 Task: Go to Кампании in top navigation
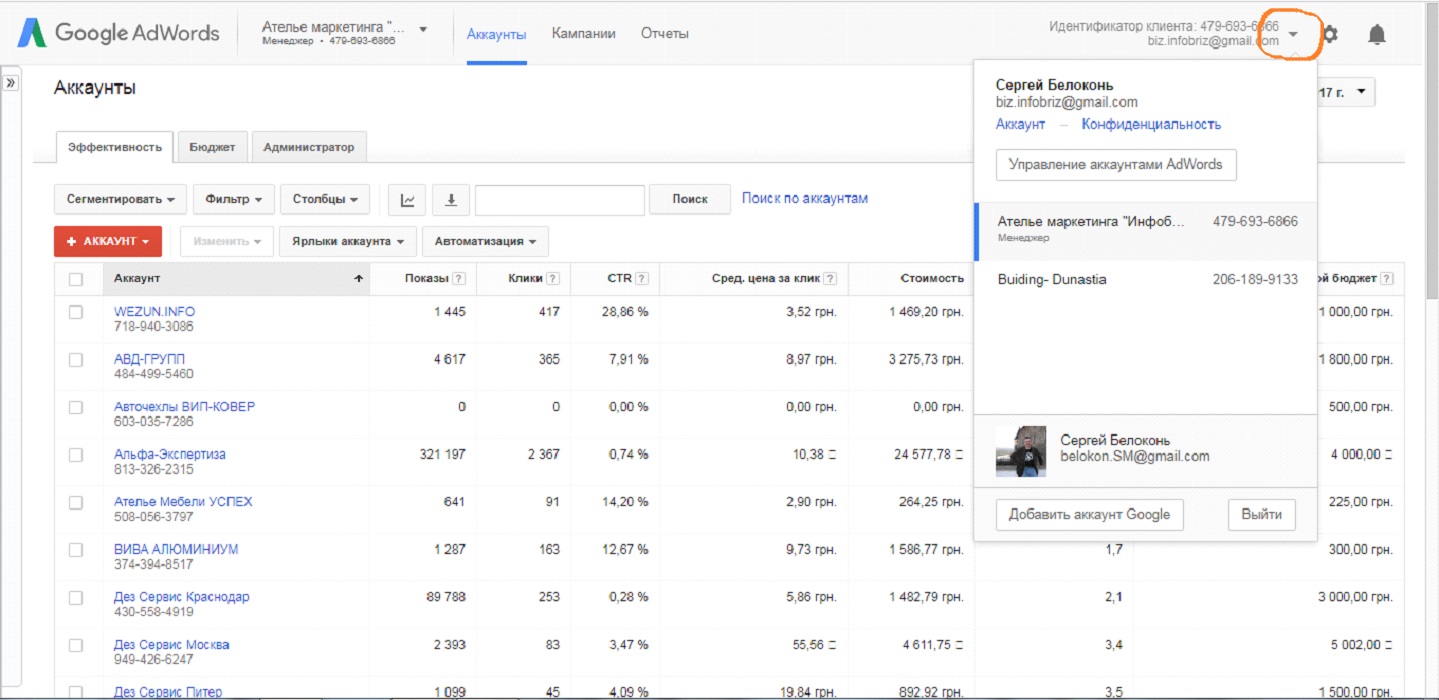(583, 33)
